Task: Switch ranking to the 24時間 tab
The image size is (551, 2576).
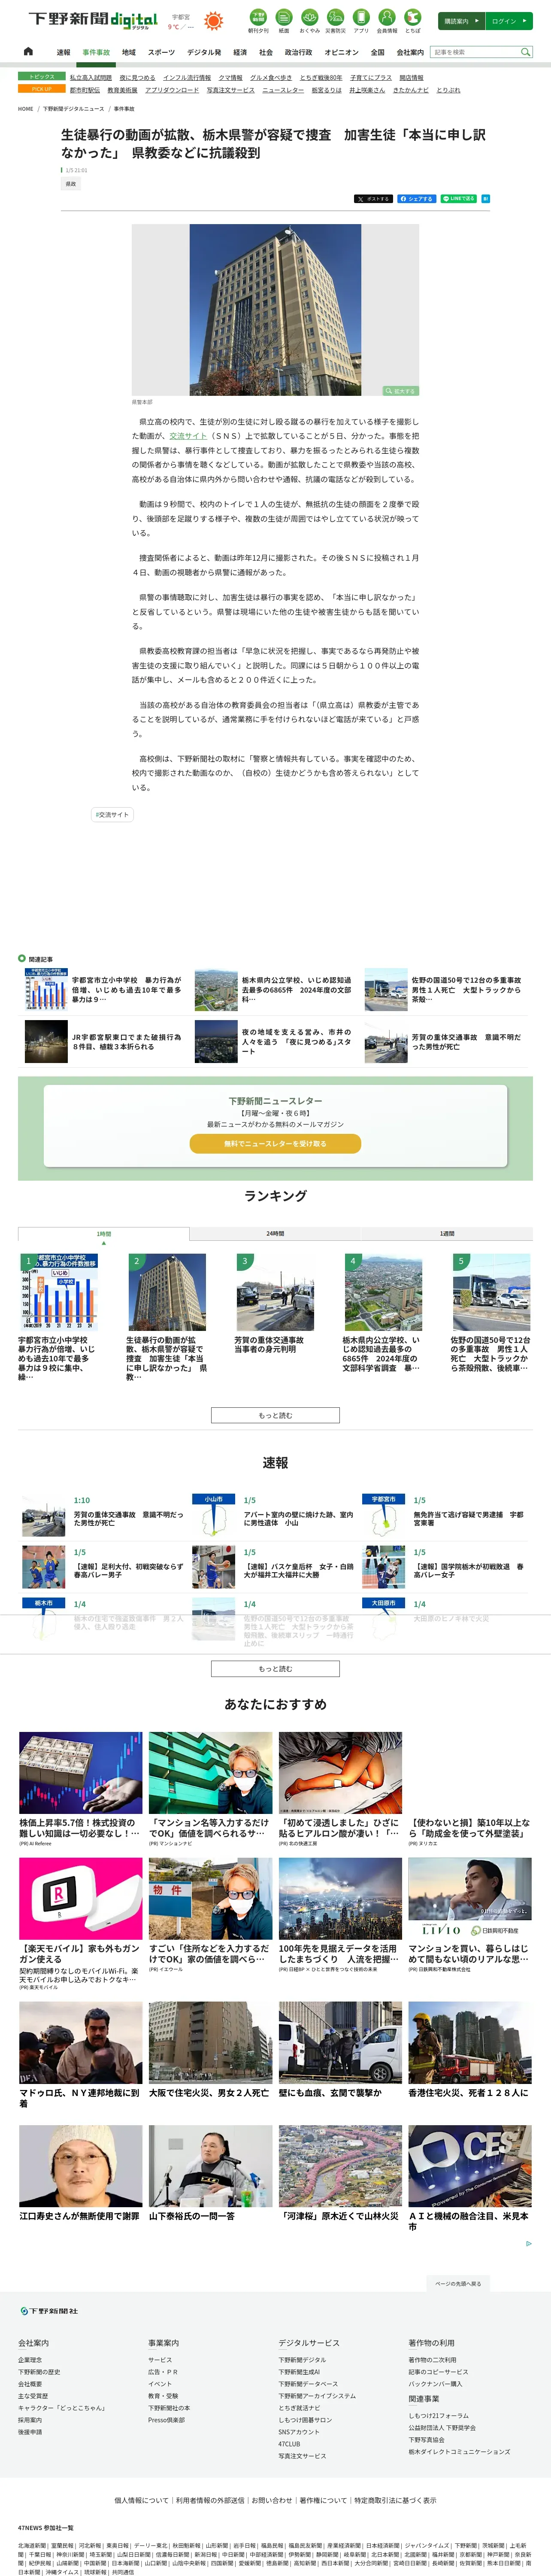Action: (275, 1233)
